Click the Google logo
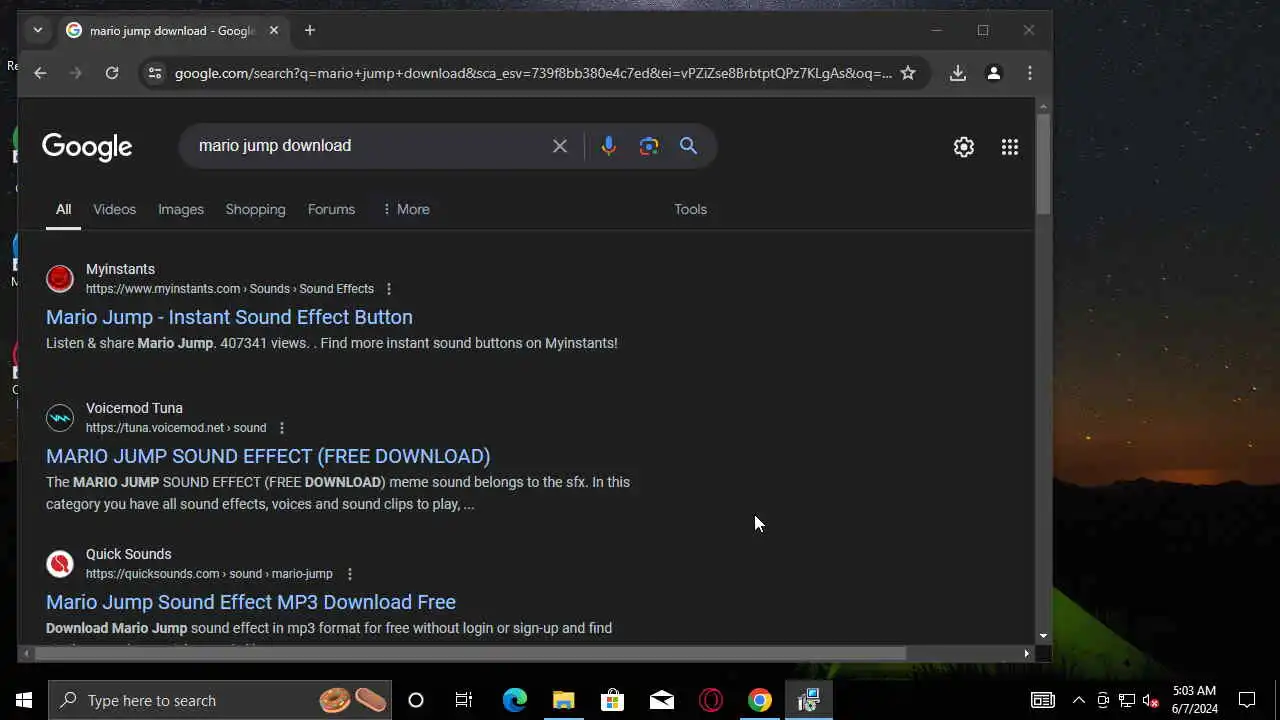 [x=87, y=147]
